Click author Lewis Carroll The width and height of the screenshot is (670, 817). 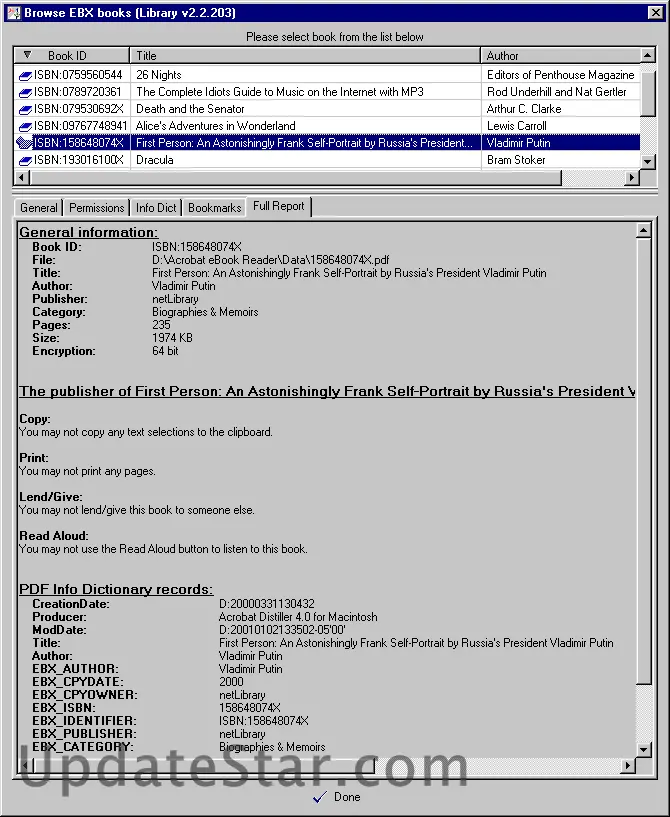(x=517, y=126)
